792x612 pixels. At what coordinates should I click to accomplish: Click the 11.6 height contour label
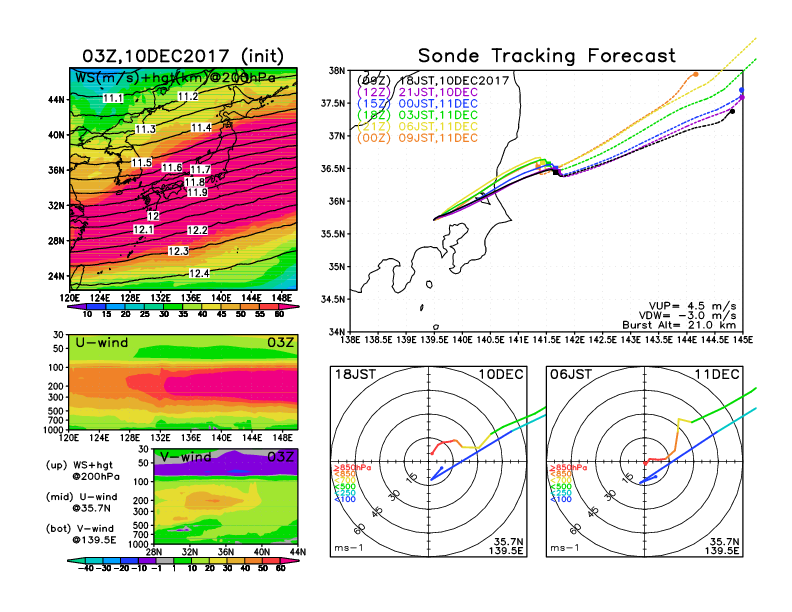(172, 168)
